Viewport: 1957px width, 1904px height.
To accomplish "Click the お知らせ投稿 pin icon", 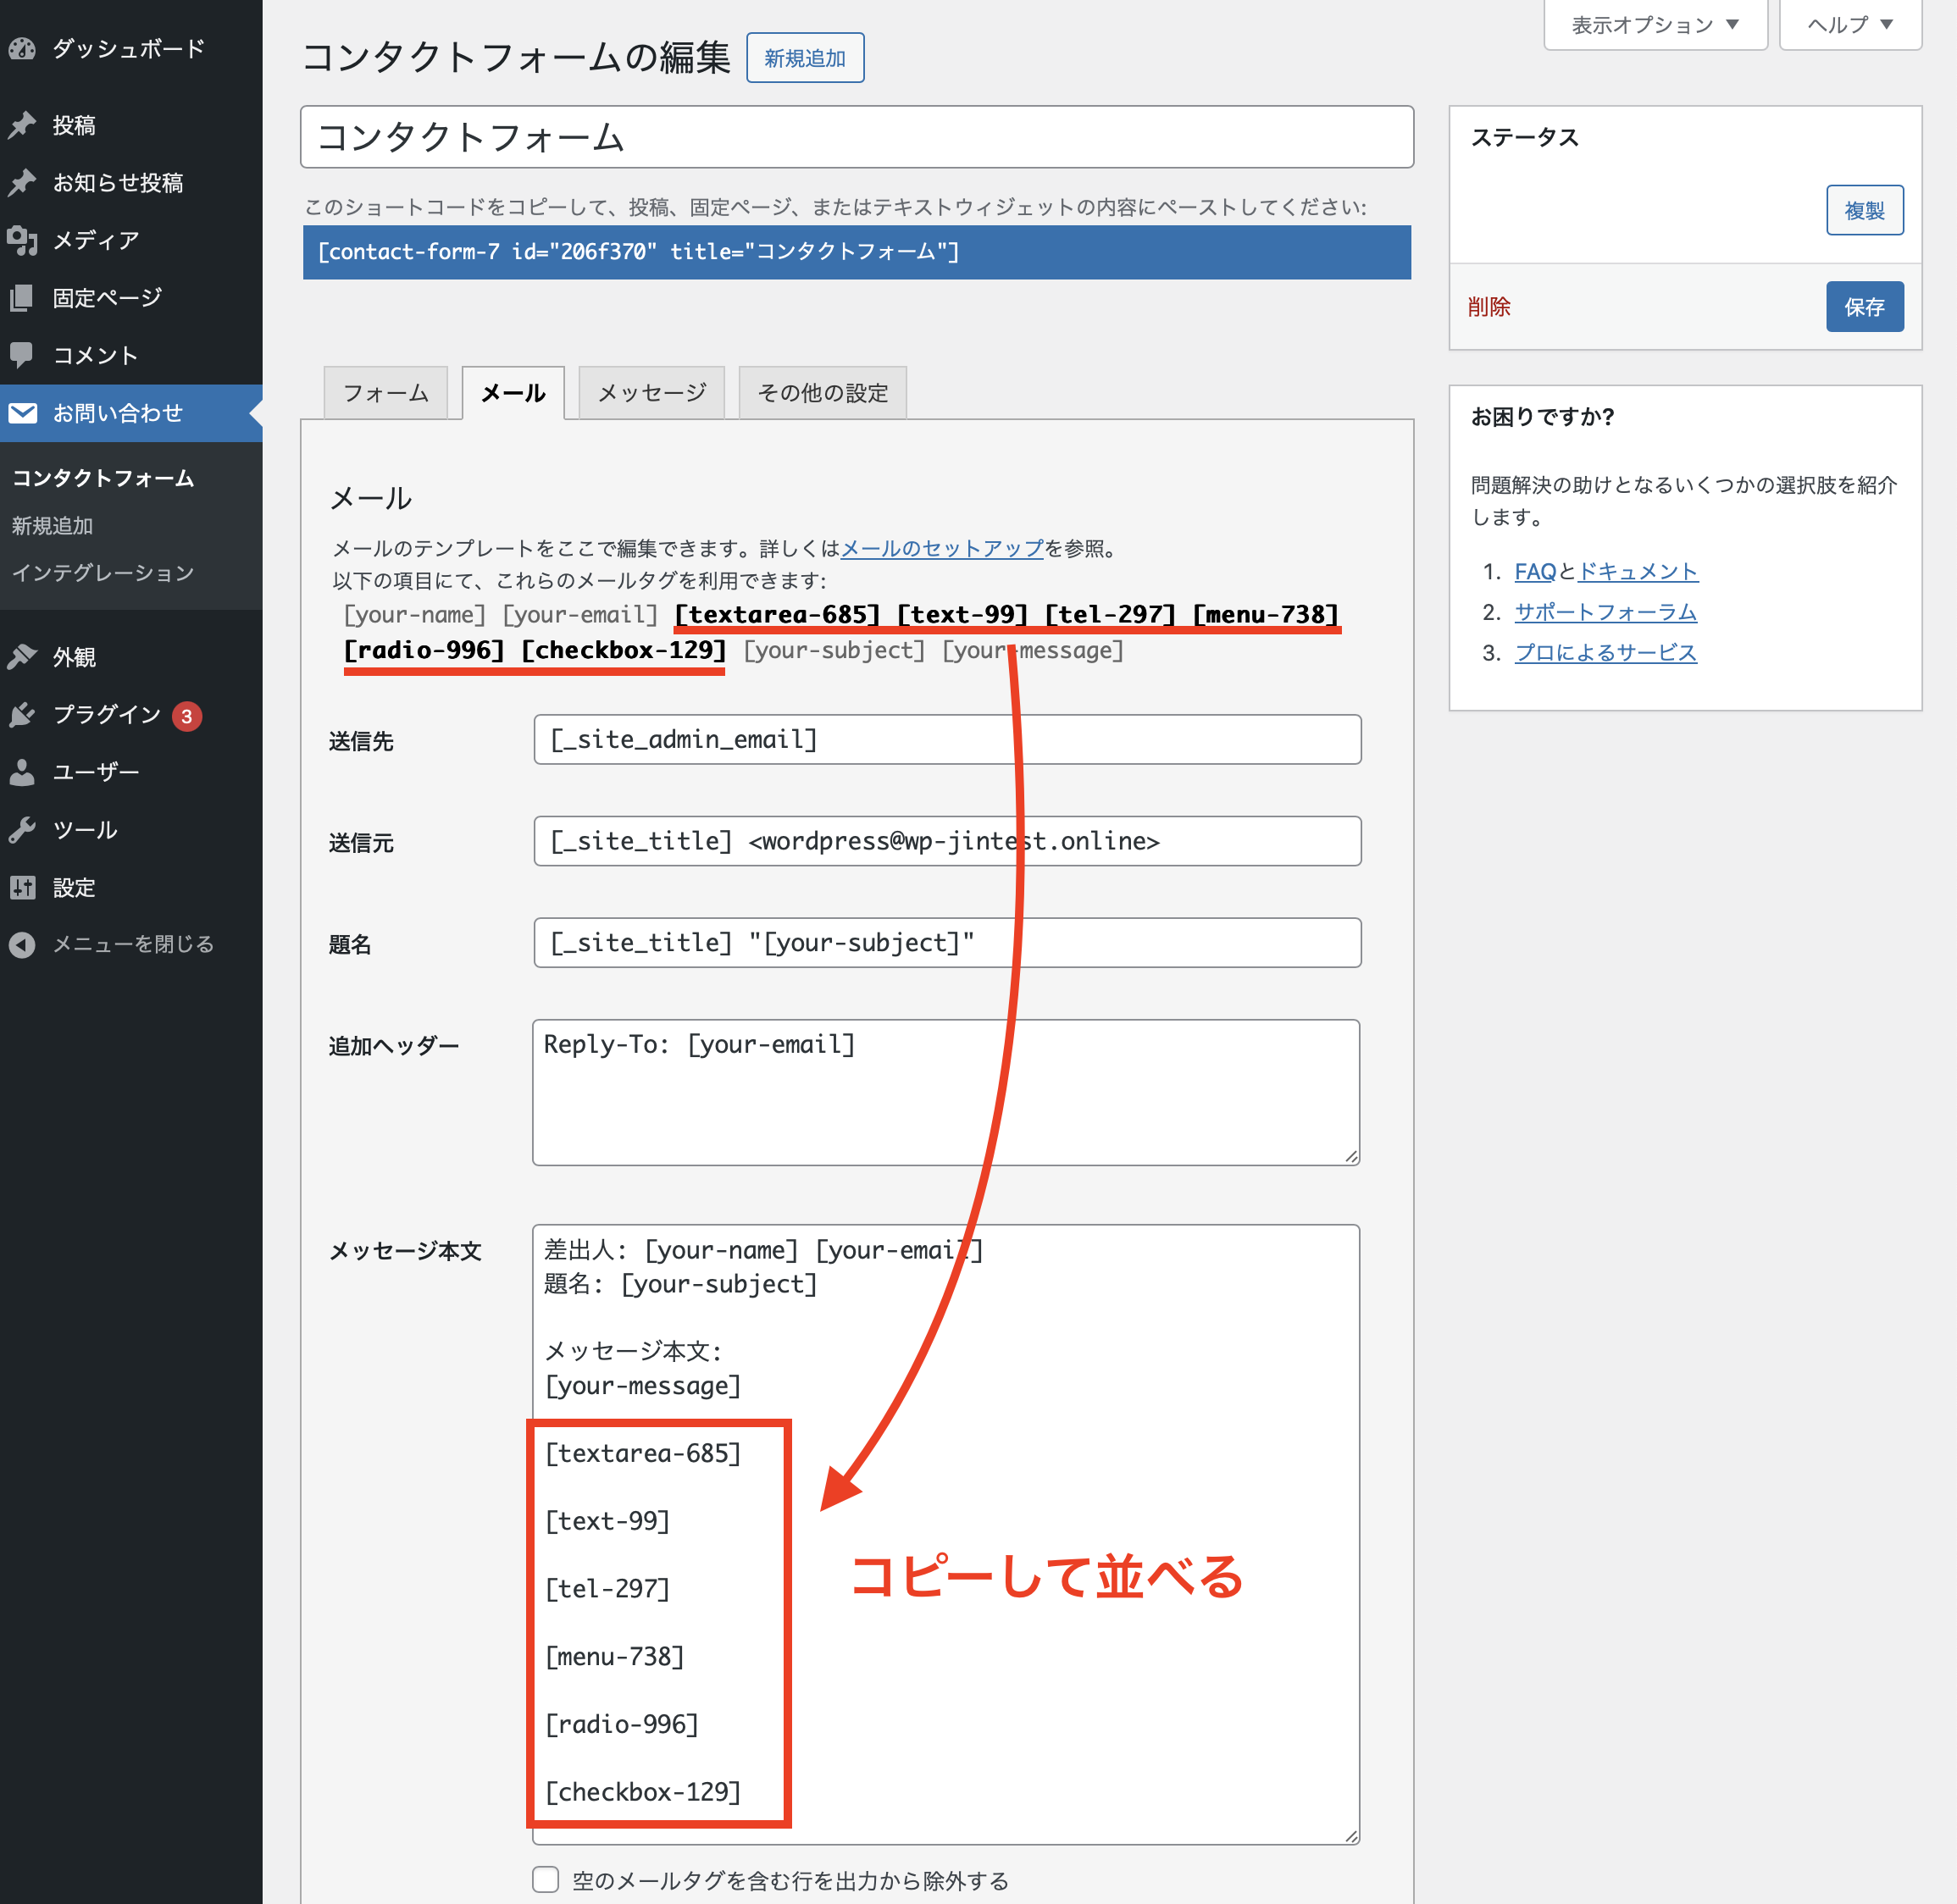I will click(22, 182).
